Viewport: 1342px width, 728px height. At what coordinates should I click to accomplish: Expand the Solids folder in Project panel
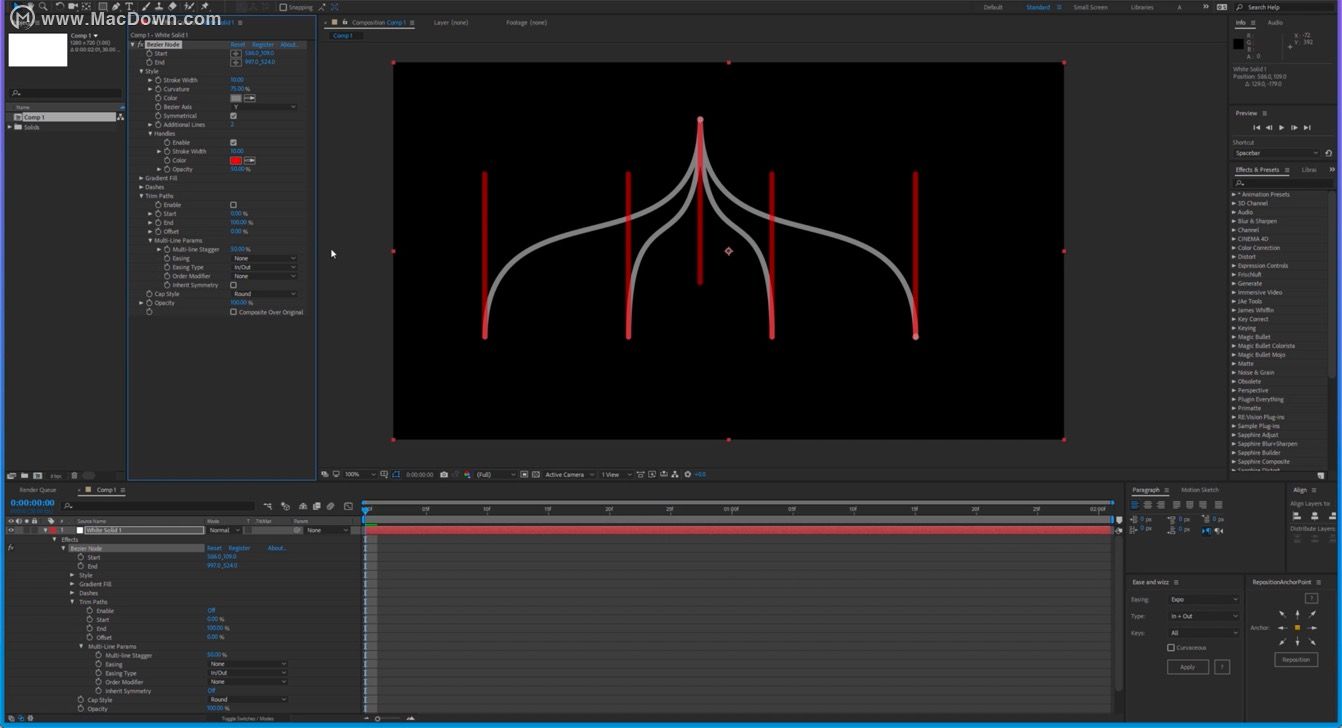click(x=10, y=127)
